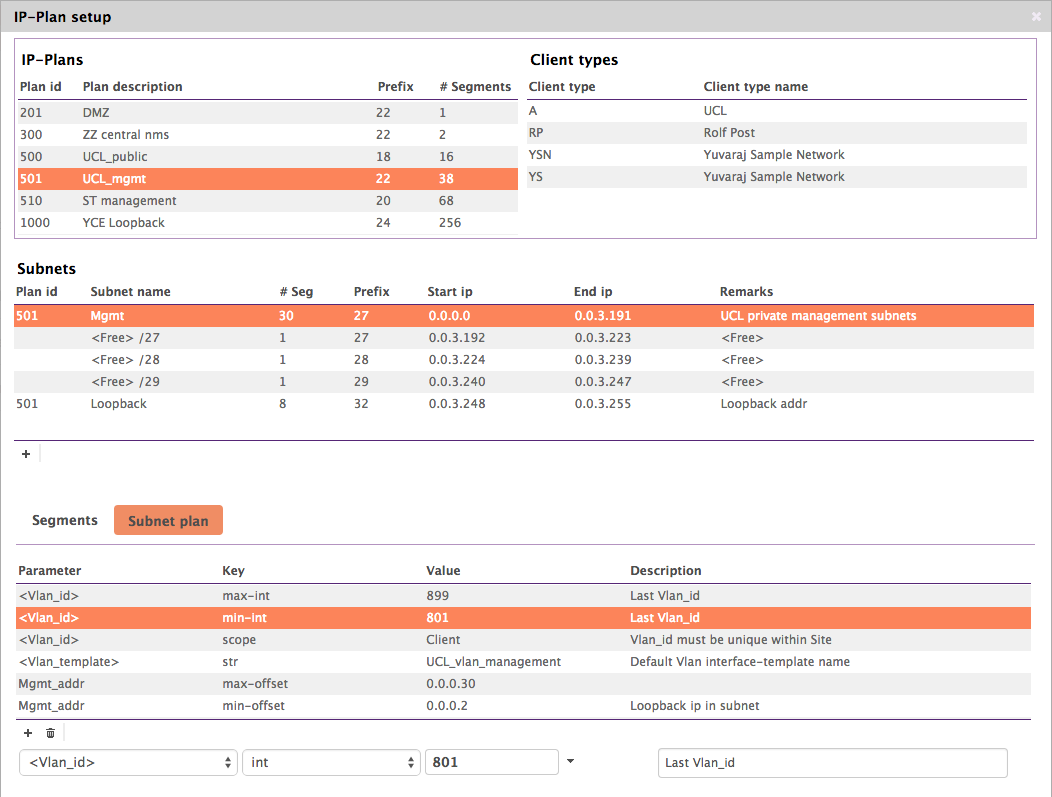Select the Rolf Post client type
Image resolution: width=1052 pixels, height=797 pixels.
[776, 133]
